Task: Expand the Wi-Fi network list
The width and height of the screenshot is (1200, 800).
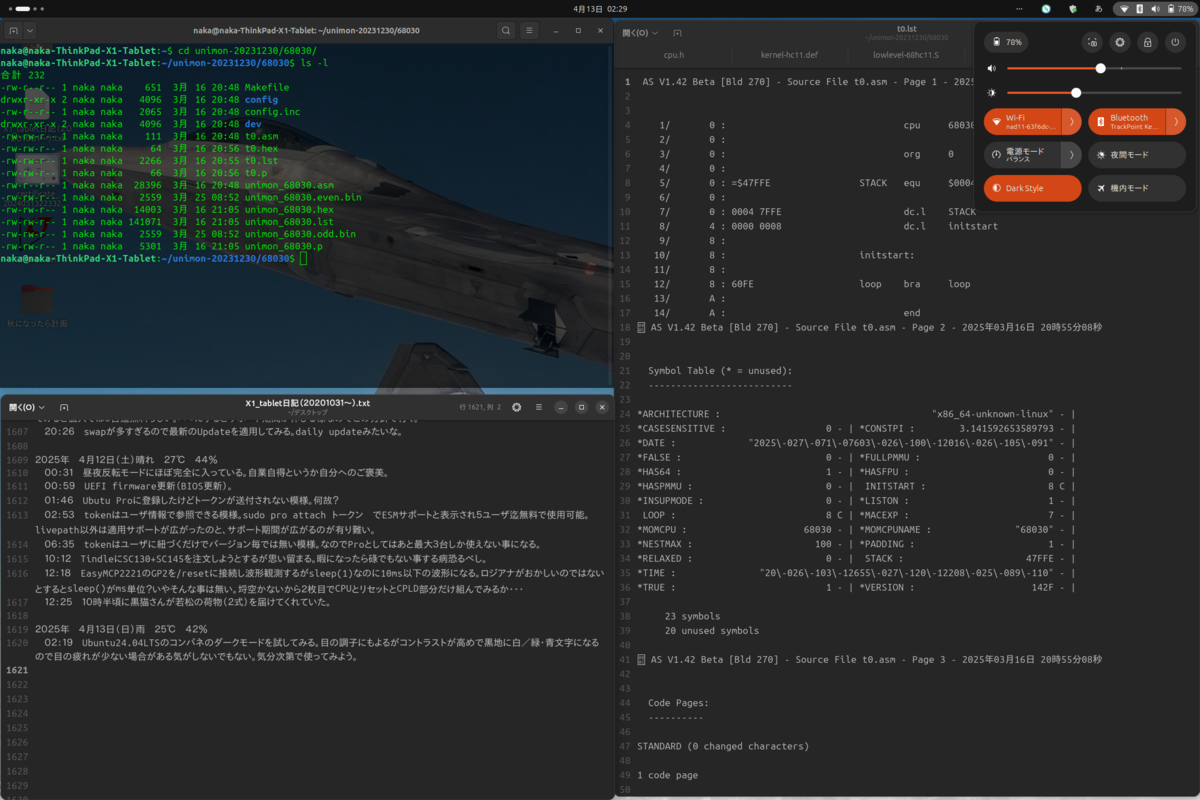Action: (x=1072, y=122)
